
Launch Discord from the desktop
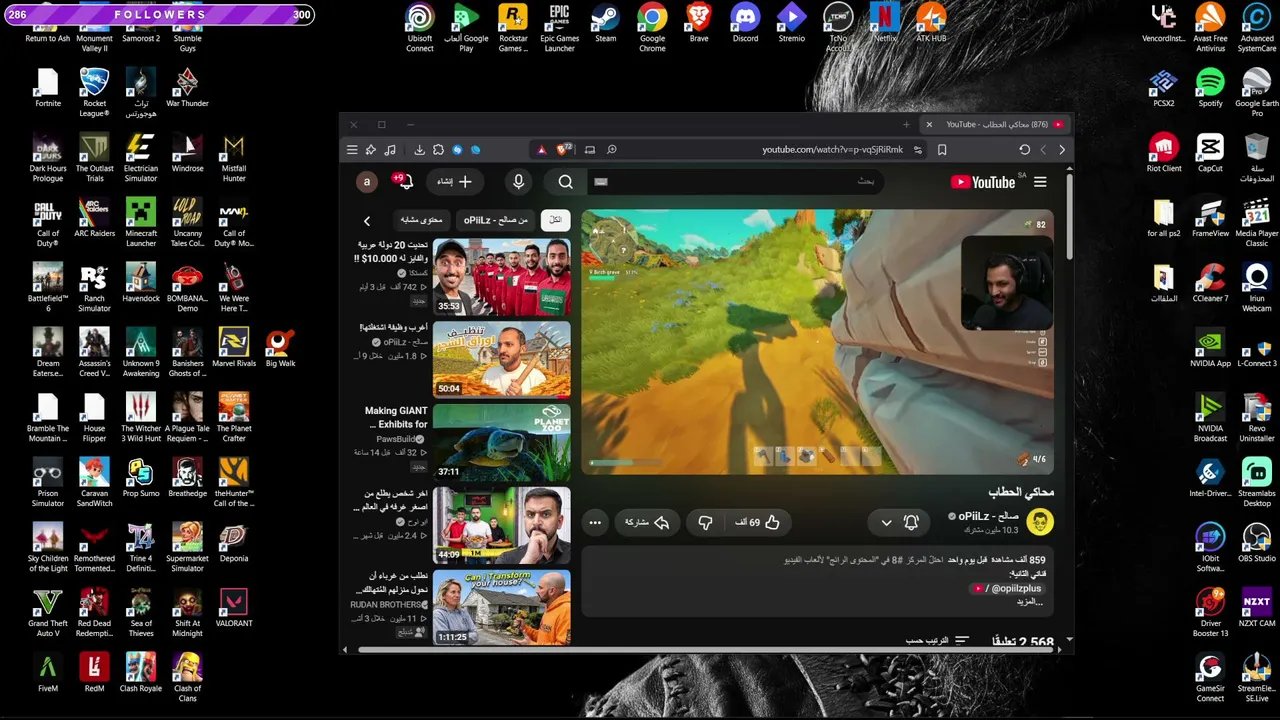click(x=745, y=24)
